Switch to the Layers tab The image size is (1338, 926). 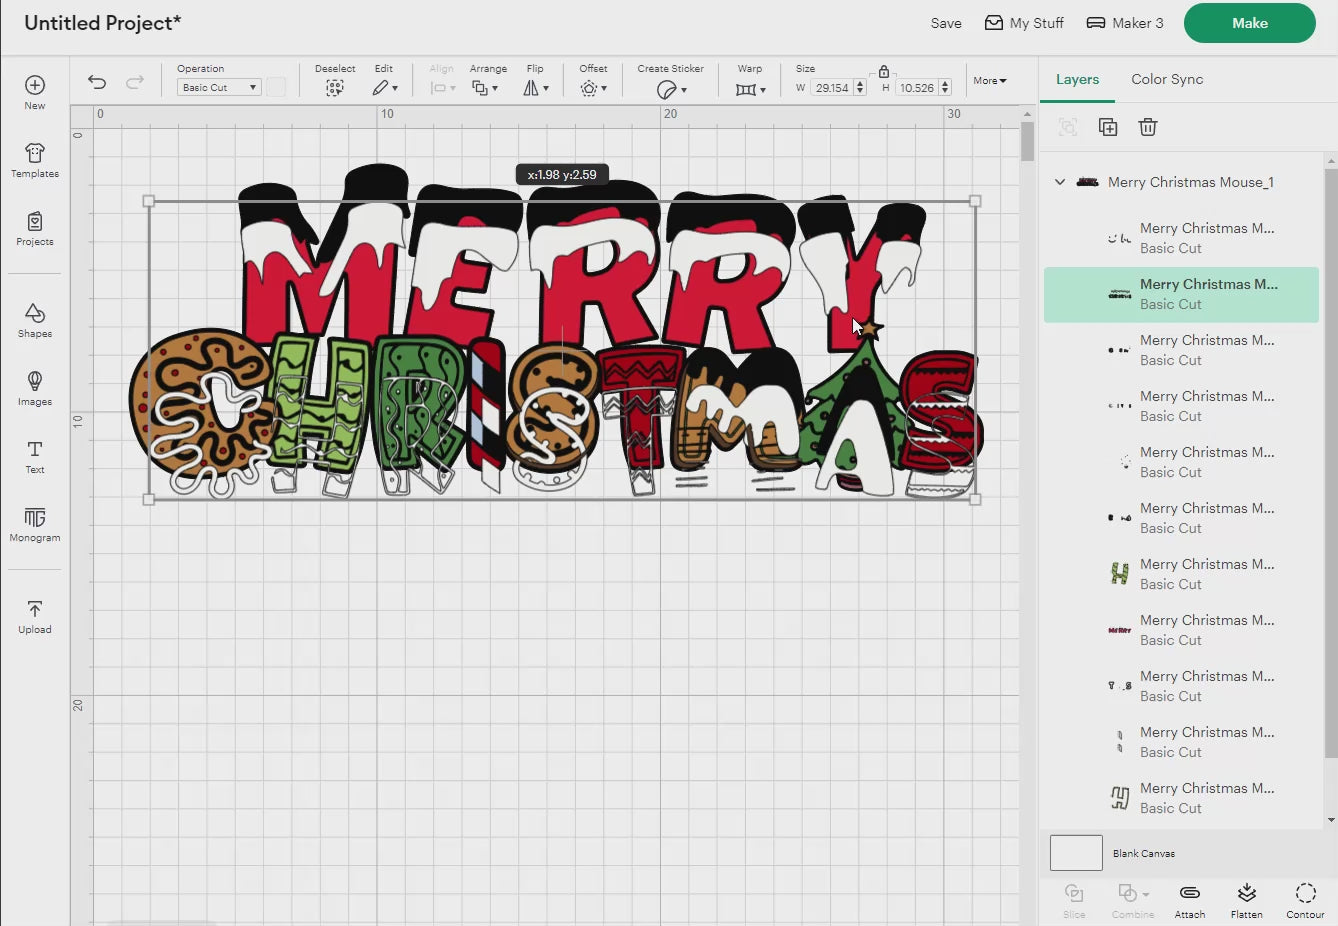tap(1077, 79)
